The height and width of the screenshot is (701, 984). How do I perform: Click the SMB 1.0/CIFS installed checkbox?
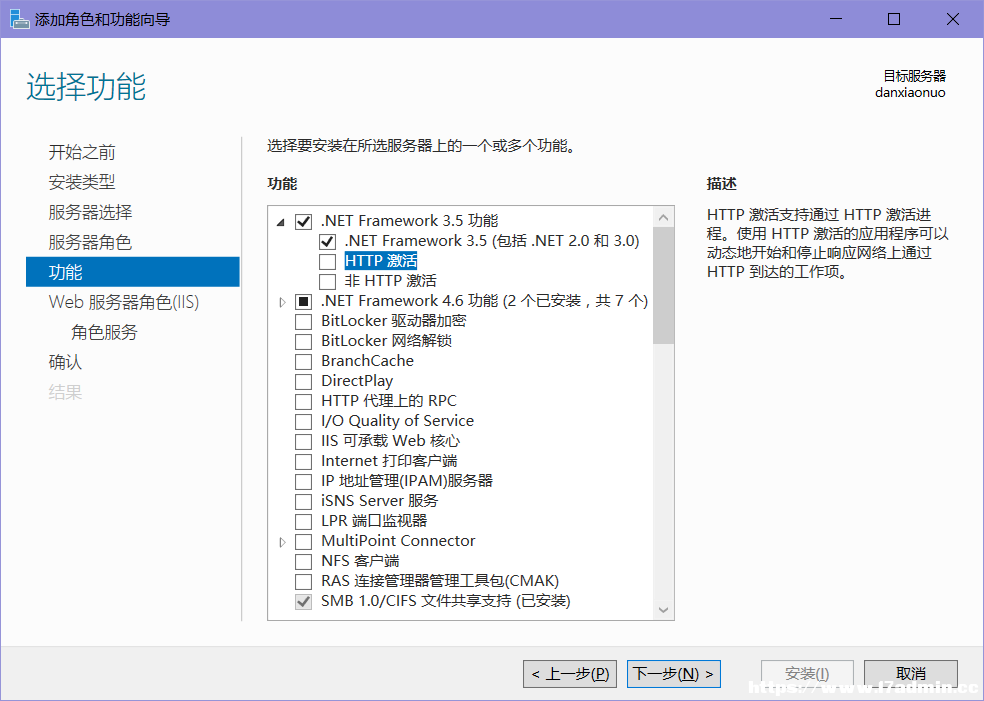304,601
